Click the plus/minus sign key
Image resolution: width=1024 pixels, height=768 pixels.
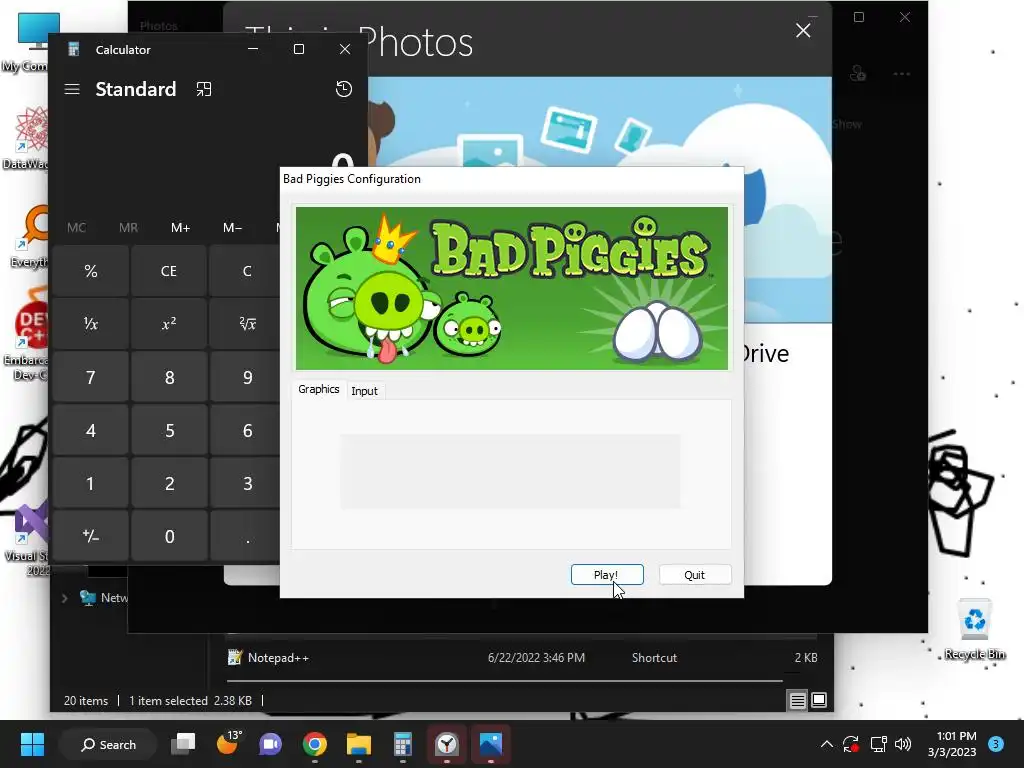click(x=91, y=536)
